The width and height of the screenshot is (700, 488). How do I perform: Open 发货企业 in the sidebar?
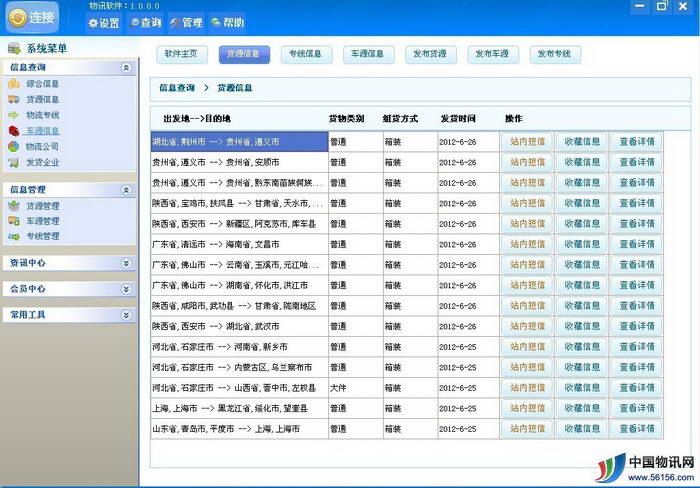[x=42, y=162]
